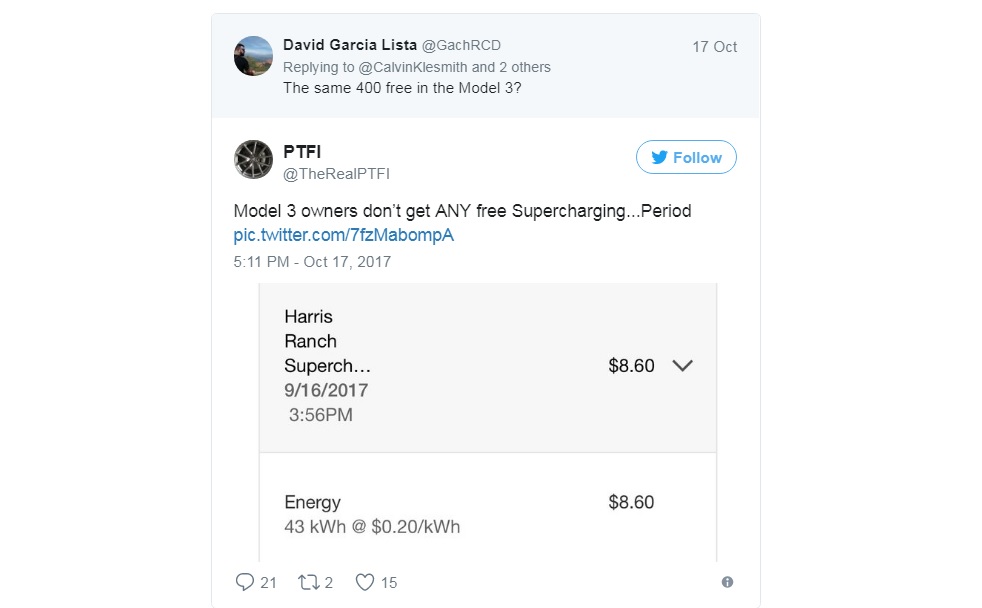The width and height of the screenshot is (982, 608).
Task: Open the 17 Oct date link
Action: coord(714,47)
